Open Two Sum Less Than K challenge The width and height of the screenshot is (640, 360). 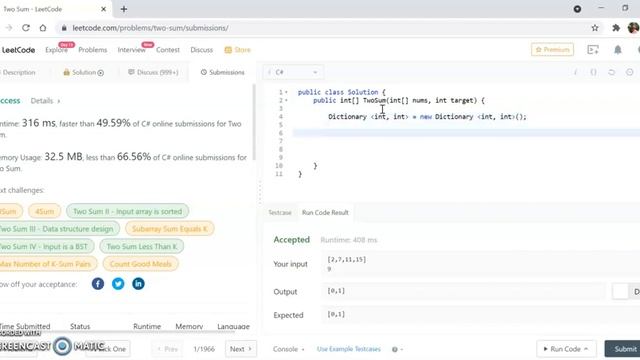tap(142, 247)
